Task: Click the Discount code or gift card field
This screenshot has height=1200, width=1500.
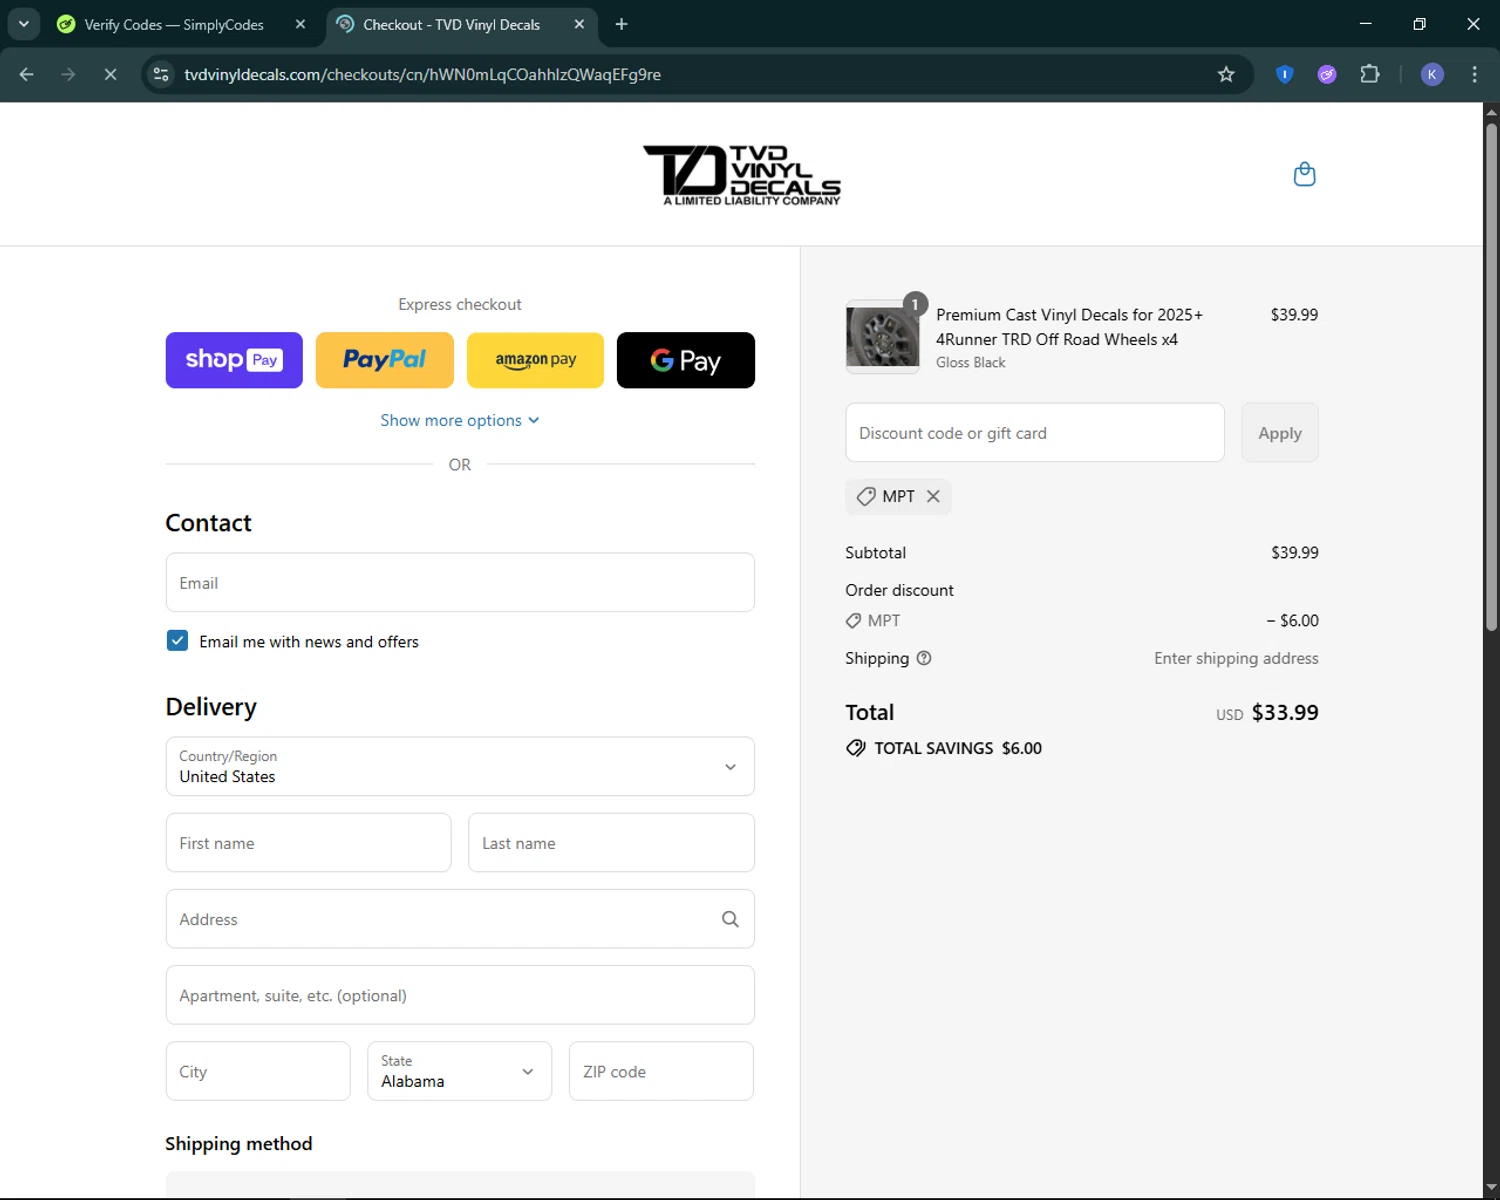Action: pos(1035,433)
